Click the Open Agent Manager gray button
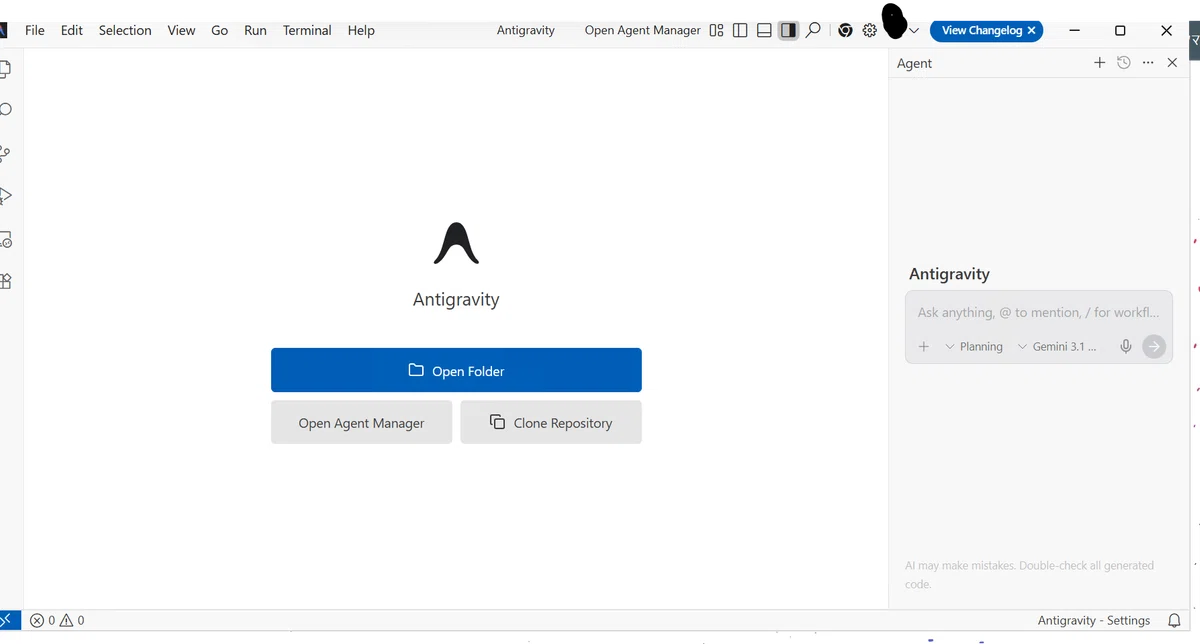 point(361,422)
